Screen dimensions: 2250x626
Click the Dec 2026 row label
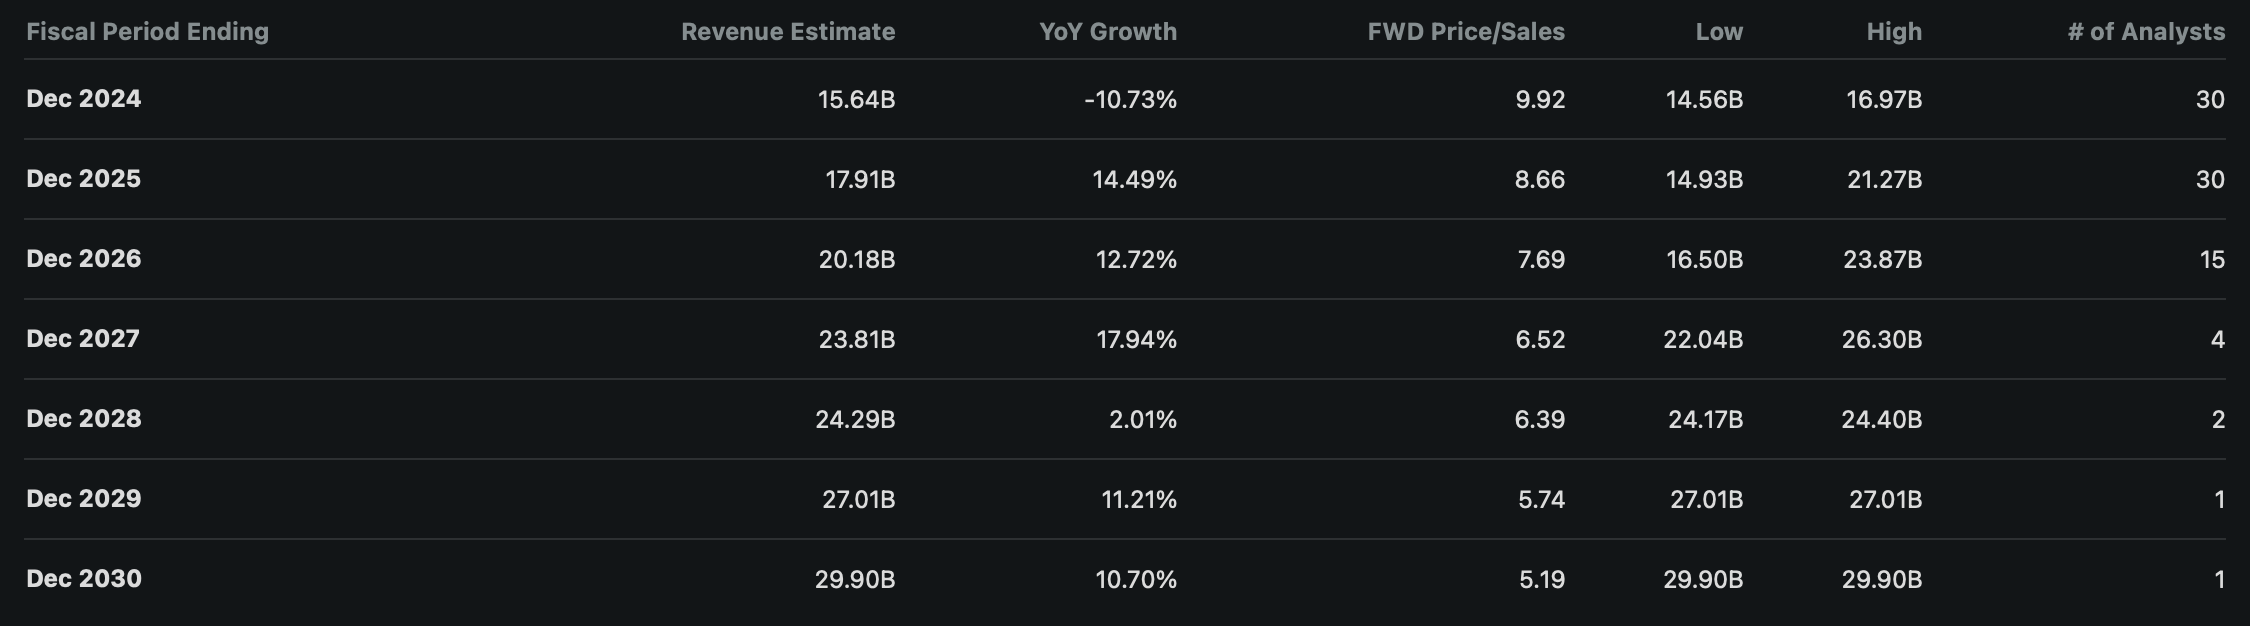point(84,259)
